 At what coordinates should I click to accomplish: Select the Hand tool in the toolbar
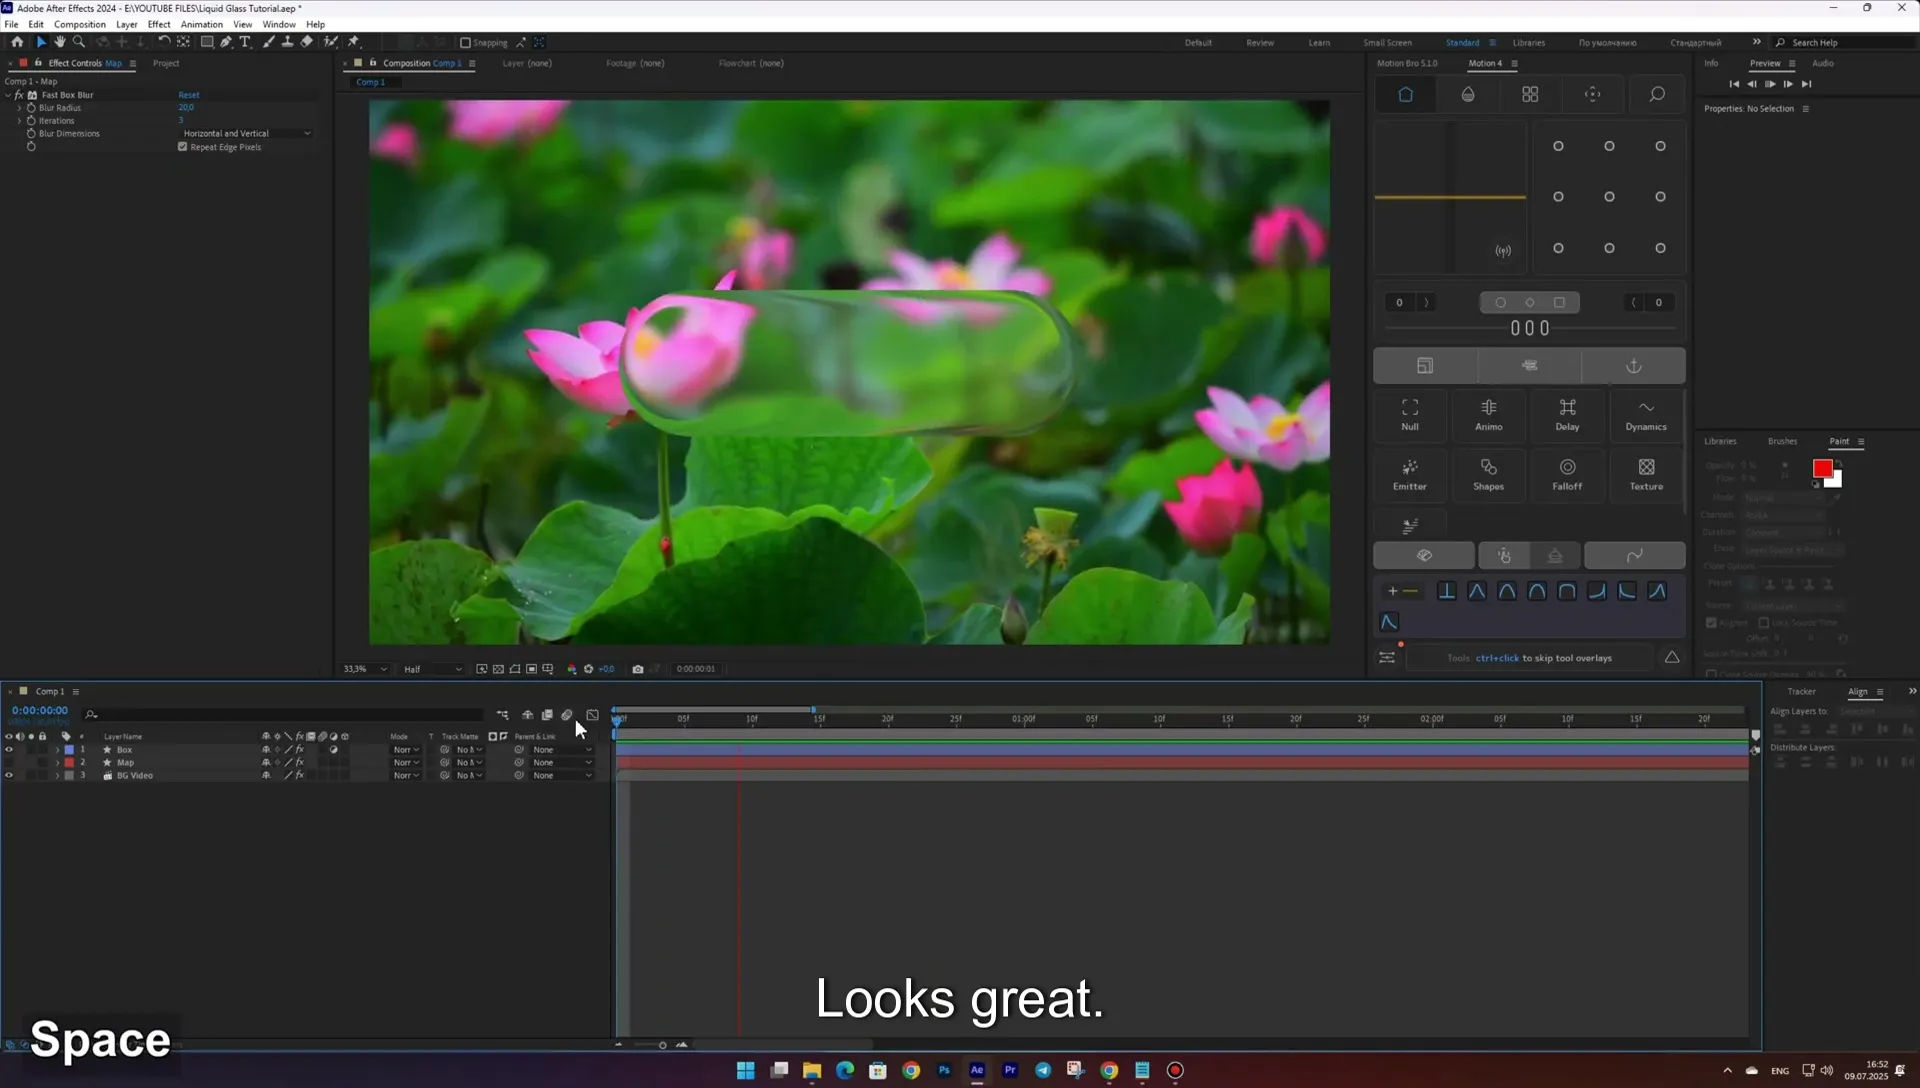(x=60, y=42)
